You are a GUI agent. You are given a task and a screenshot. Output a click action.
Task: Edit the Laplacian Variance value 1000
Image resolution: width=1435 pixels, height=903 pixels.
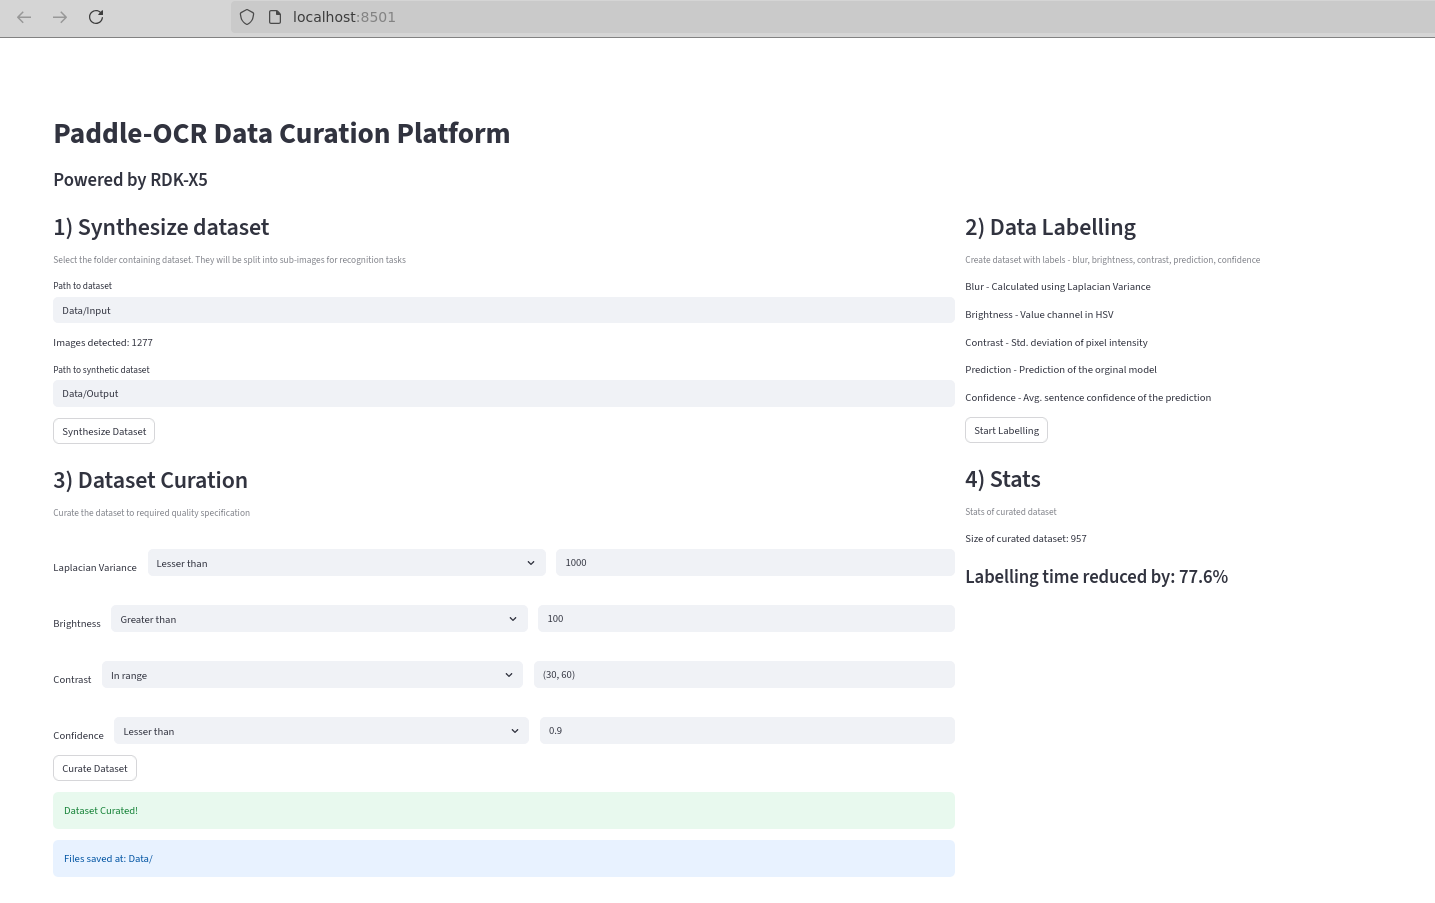[x=755, y=562]
